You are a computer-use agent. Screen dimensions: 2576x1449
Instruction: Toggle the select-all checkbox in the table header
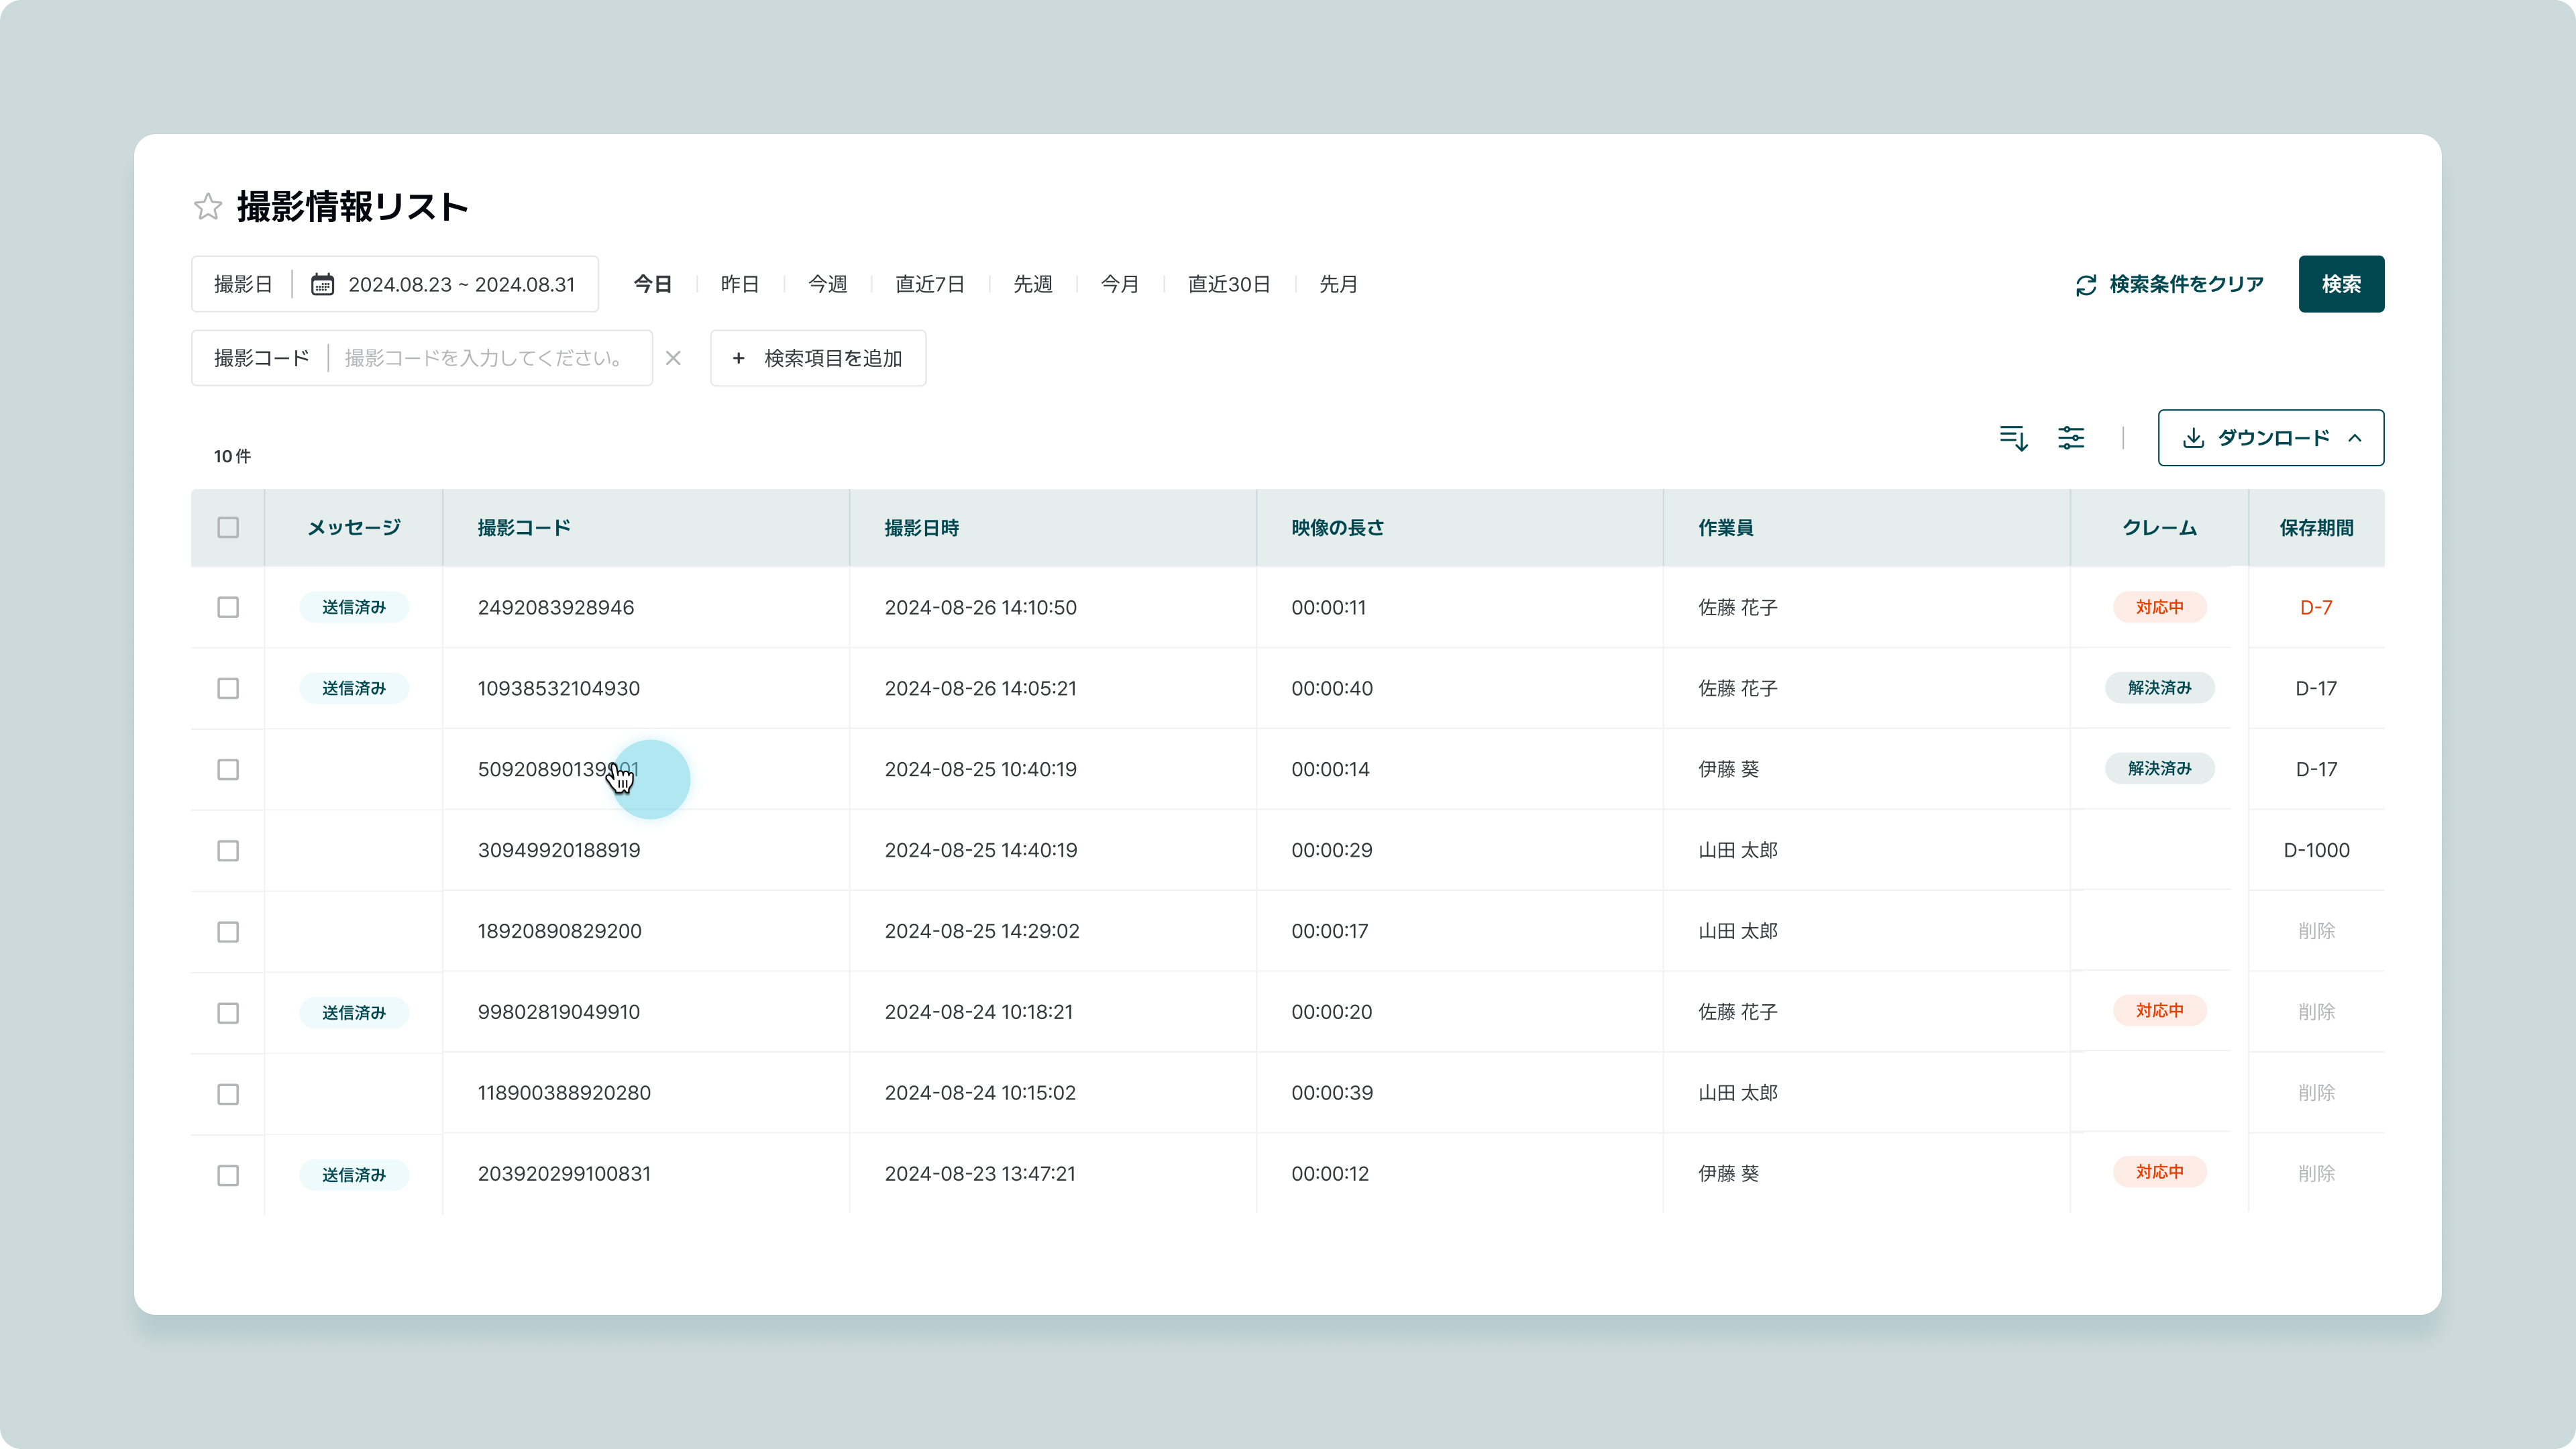click(x=228, y=527)
